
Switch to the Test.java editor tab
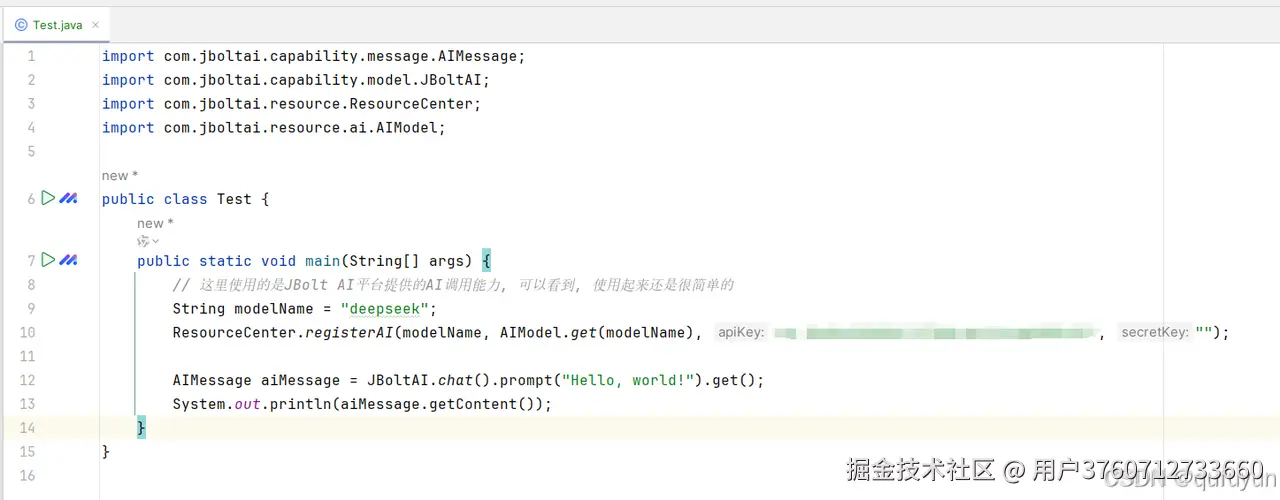(57, 25)
